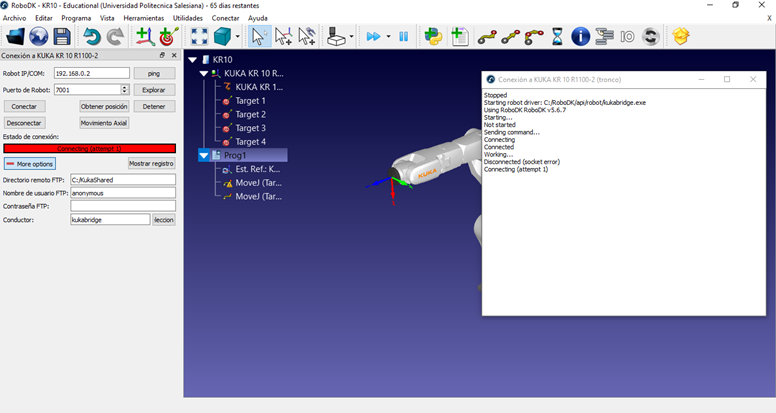Collapse the KR10 station tree node
Screen dimensions: 776x413
point(193,60)
